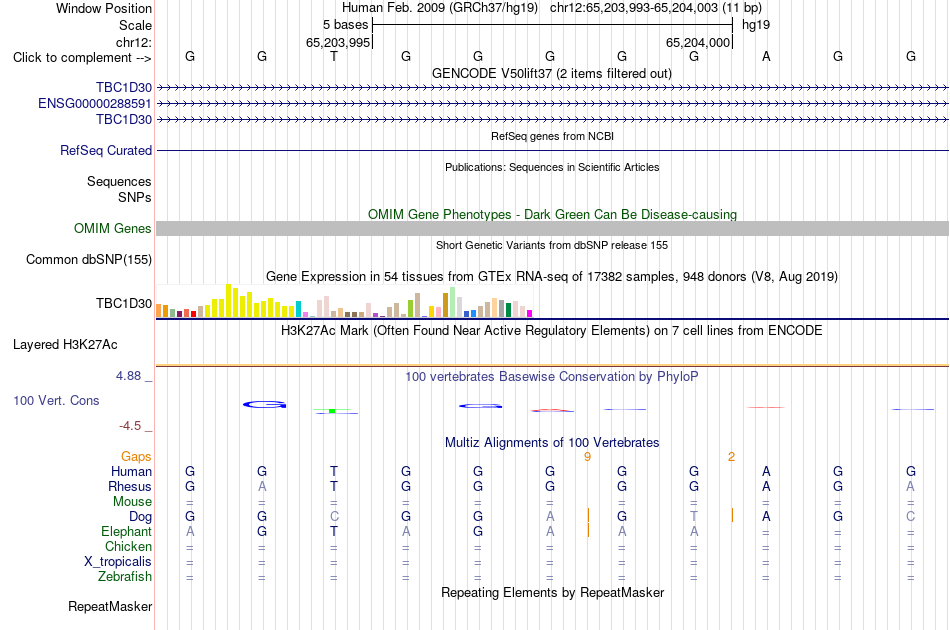The image size is (950, 630).
Task: Select the Elephant species row label
Action: coord(127,531)
